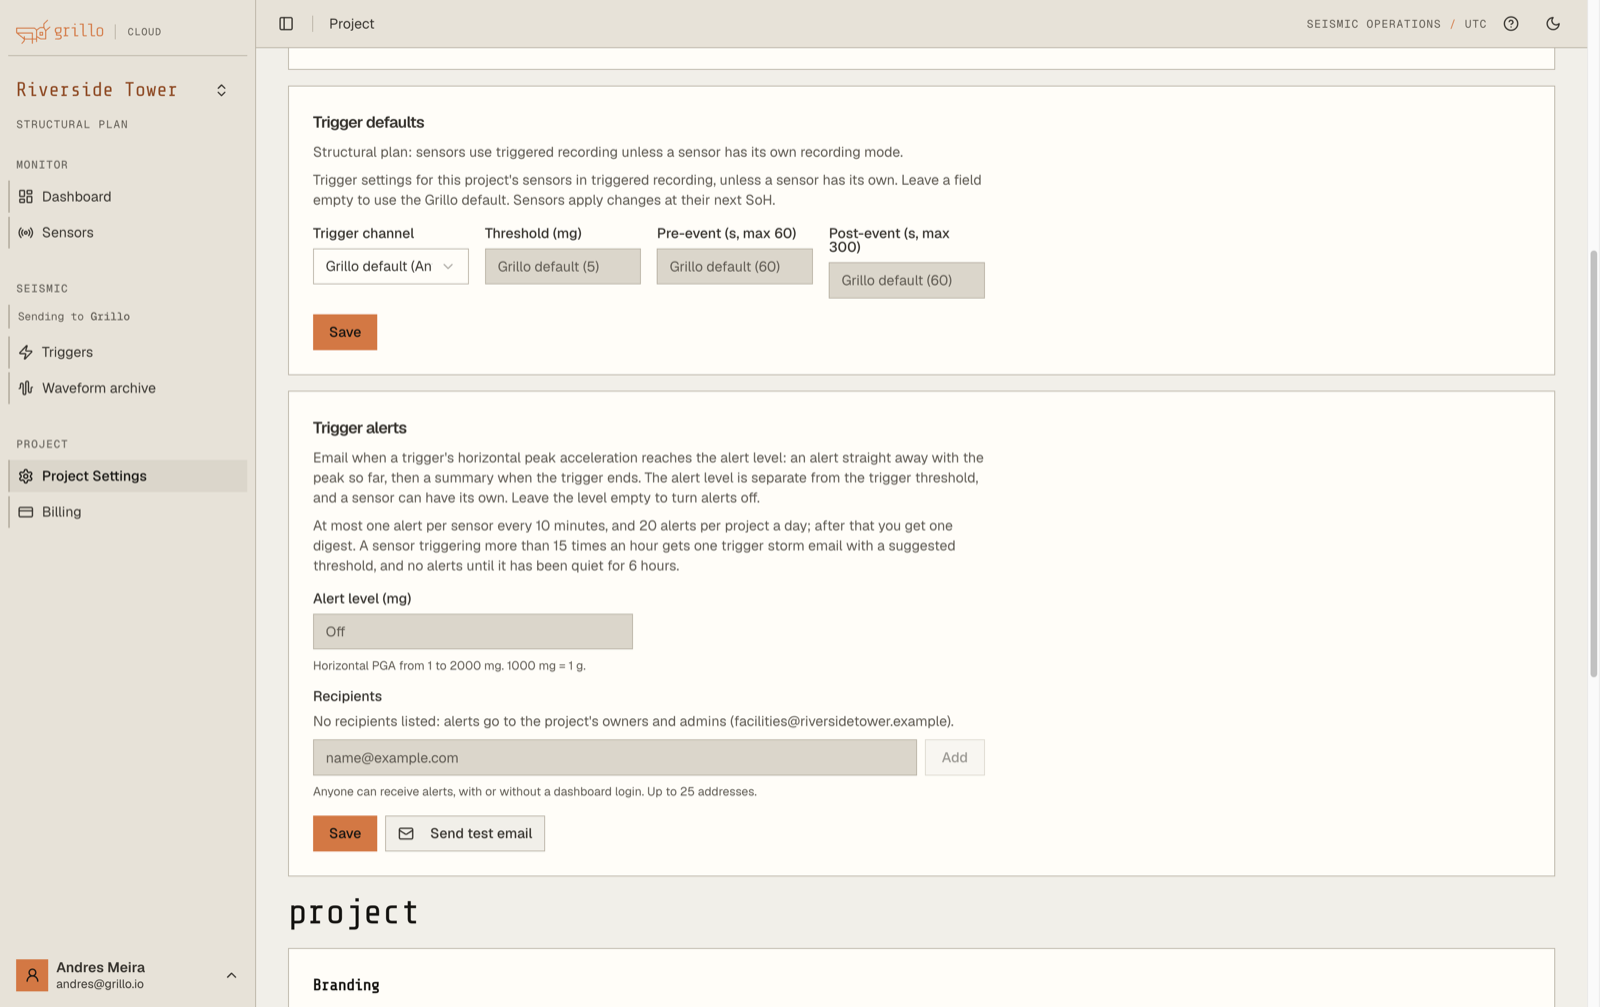The height and width of the screenshot is (1007, 1600).
Task: Click the Alert level (mg) field
Action: point(472,631)
